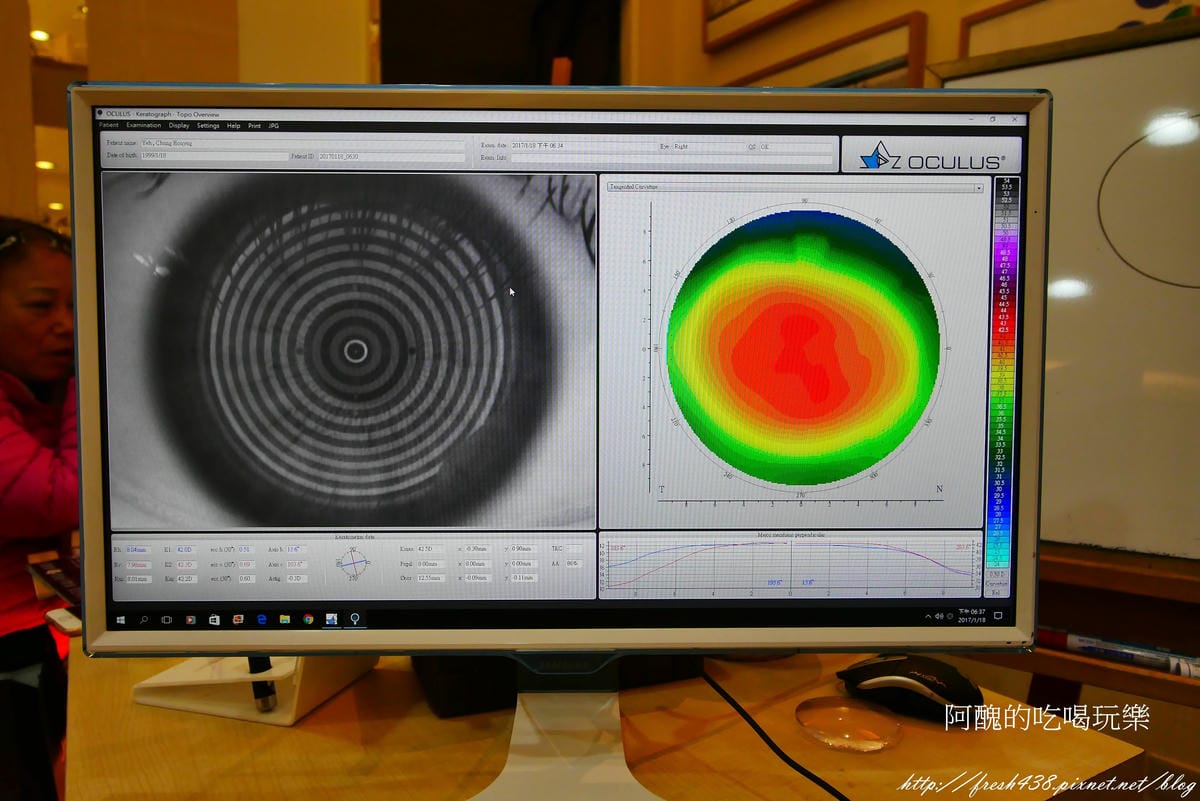Click the Kmax 42.5D value
This screenshot has height=801, width=1200.
click(x=431, y=549)
